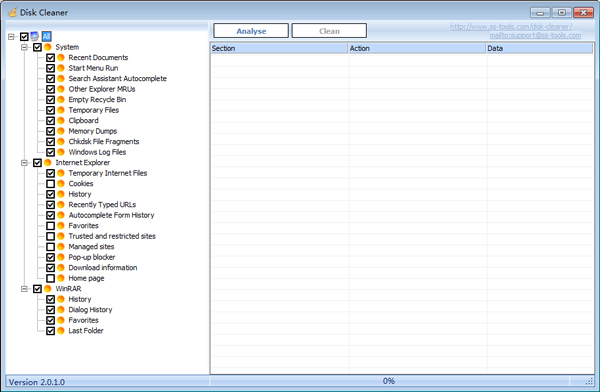Select the Memory Dumps tree item
Viewport: 600px width, 392px height.
(x=93, y=131)
